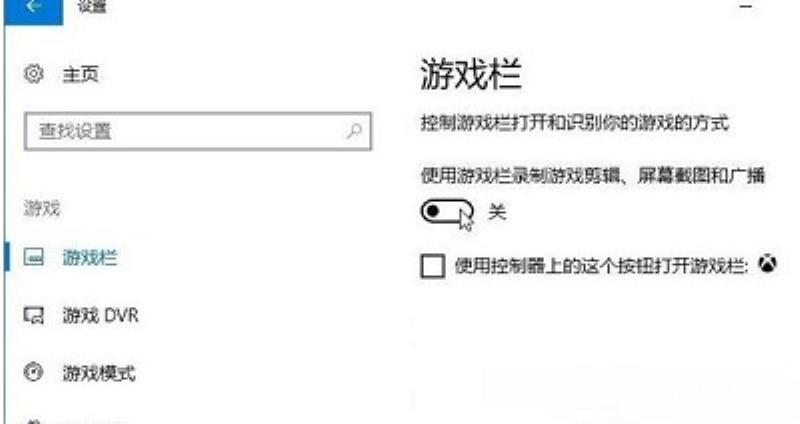The image size is (800, 424).
Task: Select 游戏栏 in the sidebar
Action: click(90, 258)
